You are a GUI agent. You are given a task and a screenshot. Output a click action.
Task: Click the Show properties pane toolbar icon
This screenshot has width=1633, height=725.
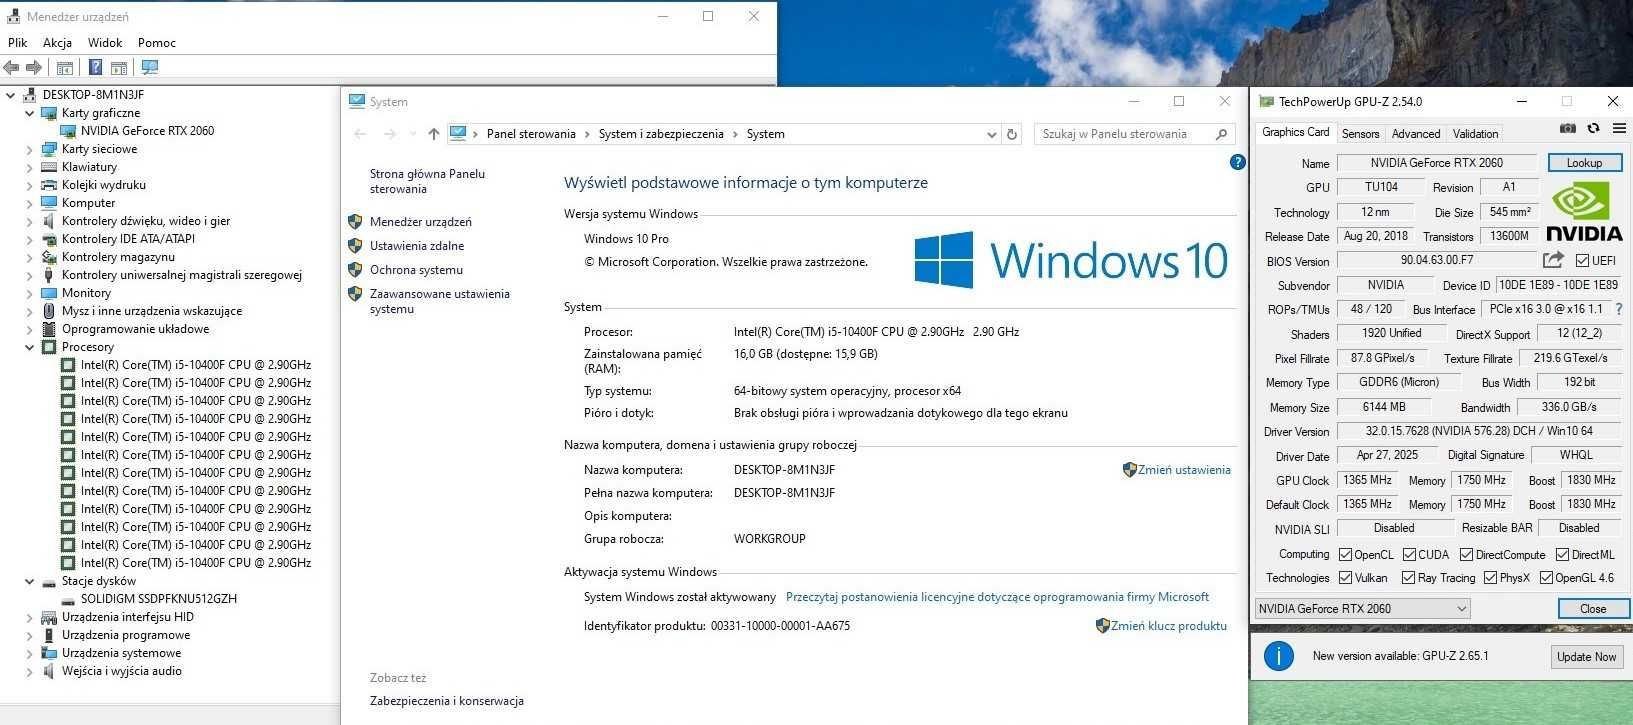pyautogui.click(x=119, y=67)
